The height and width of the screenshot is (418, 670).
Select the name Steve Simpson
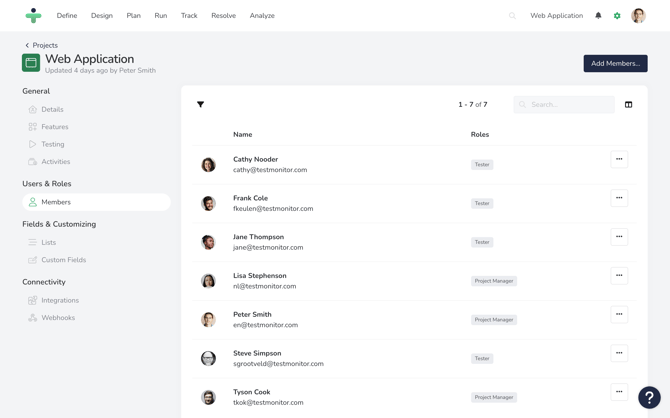pos(257,353)
